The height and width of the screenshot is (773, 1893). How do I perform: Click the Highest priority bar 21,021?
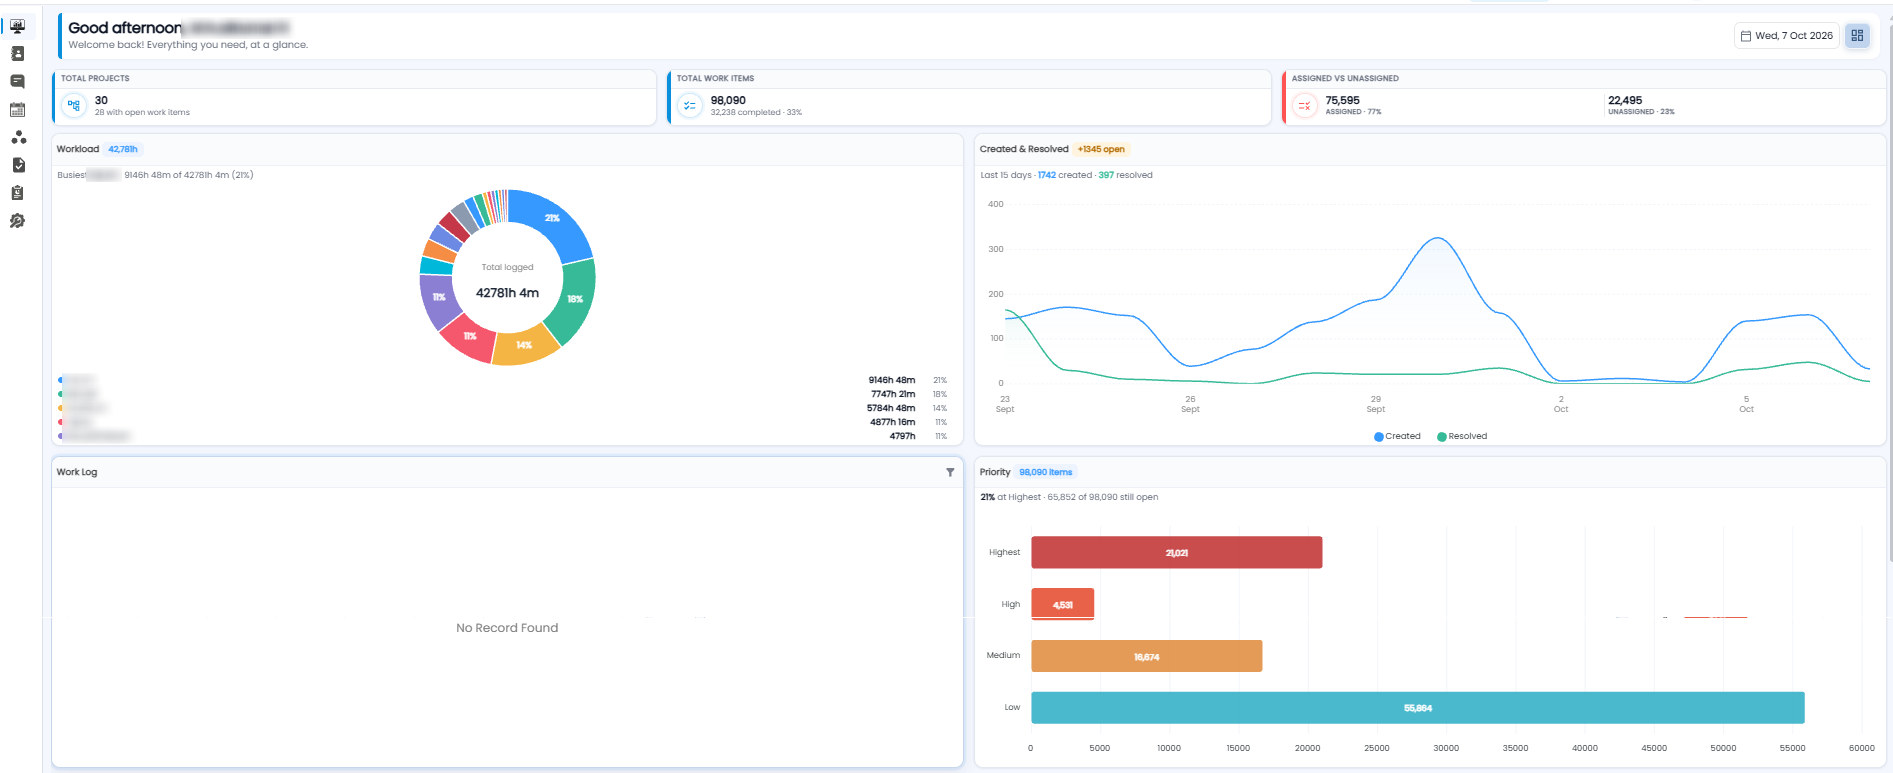point(1176,553)
